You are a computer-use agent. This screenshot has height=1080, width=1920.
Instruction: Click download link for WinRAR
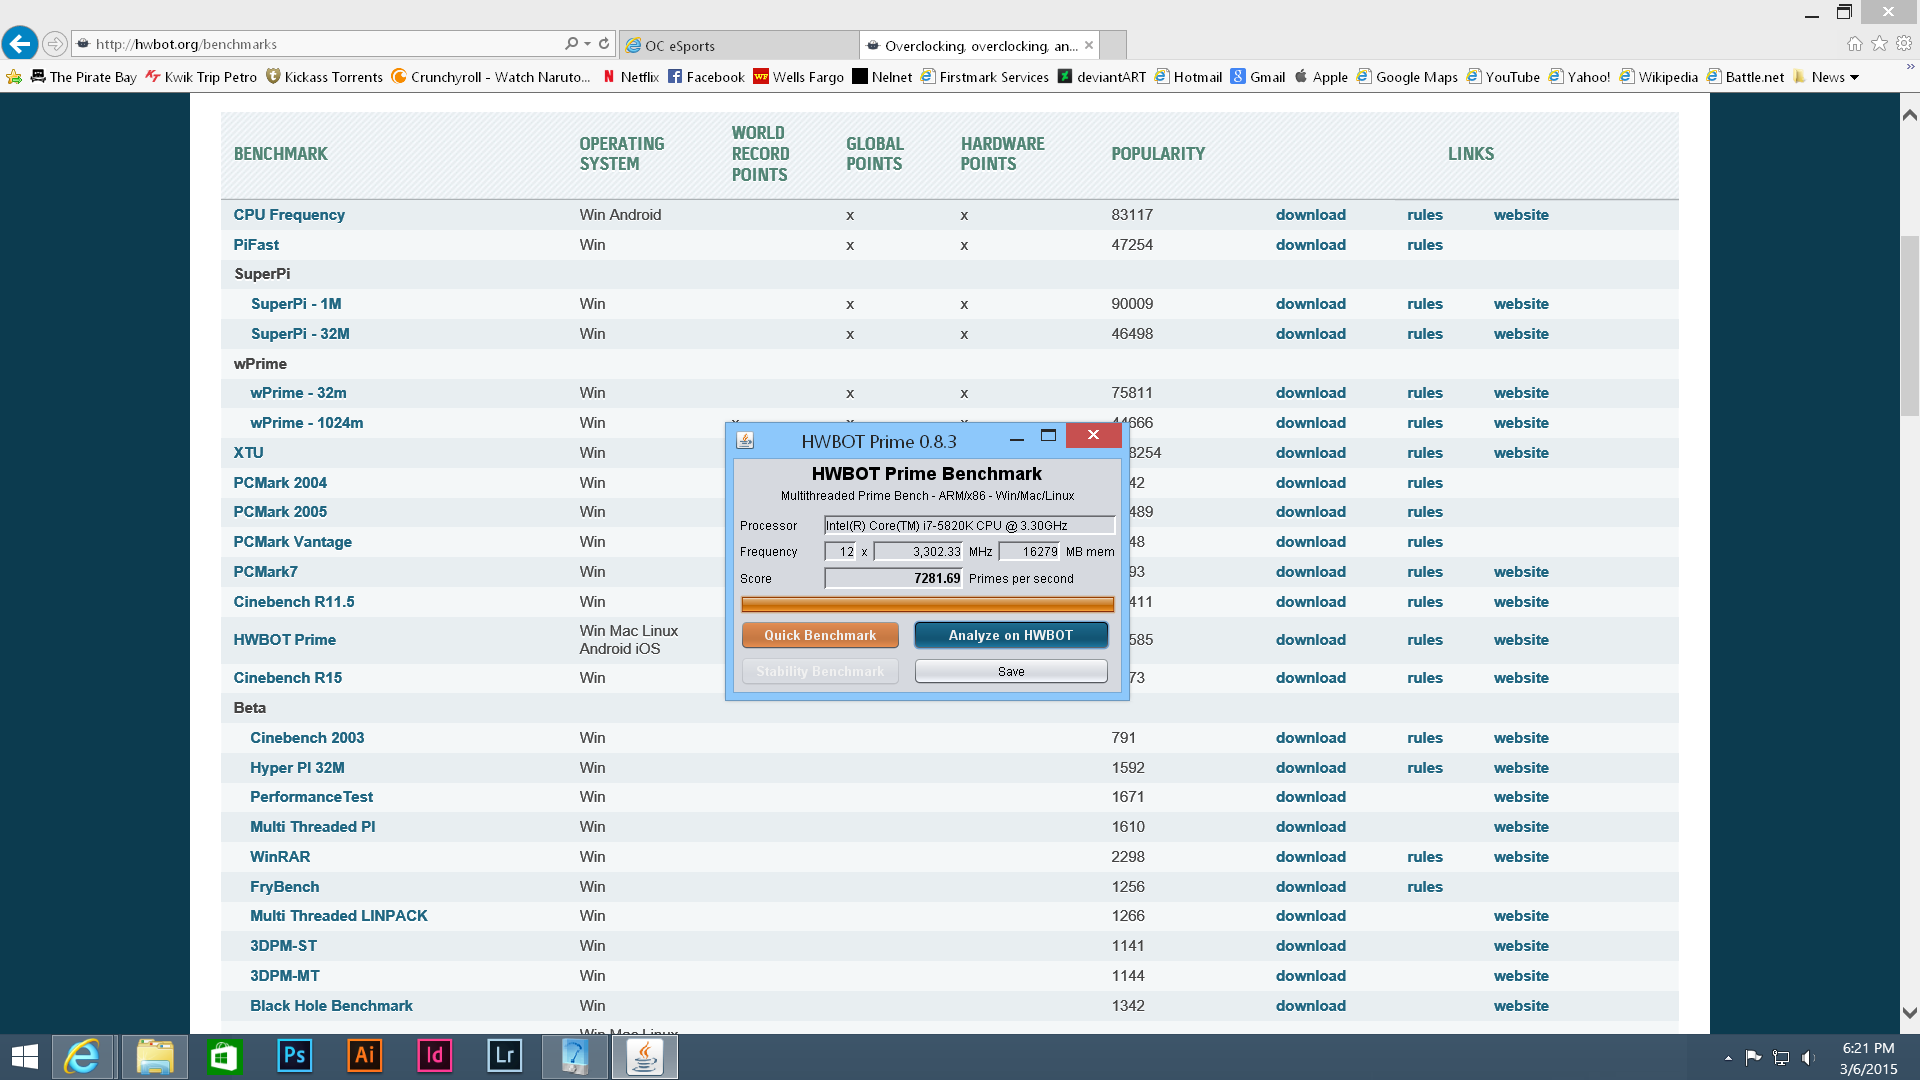tap(1310, 857)
